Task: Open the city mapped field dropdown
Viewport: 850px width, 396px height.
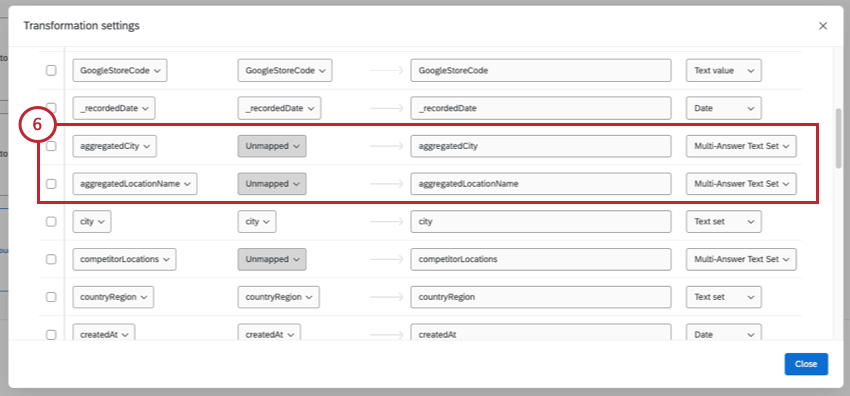Action: pos(256,222)
